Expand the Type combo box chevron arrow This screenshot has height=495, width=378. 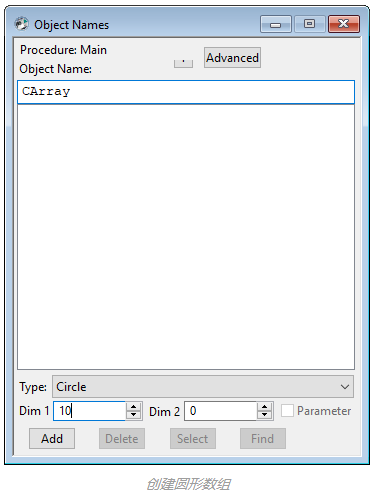(345, 387)
